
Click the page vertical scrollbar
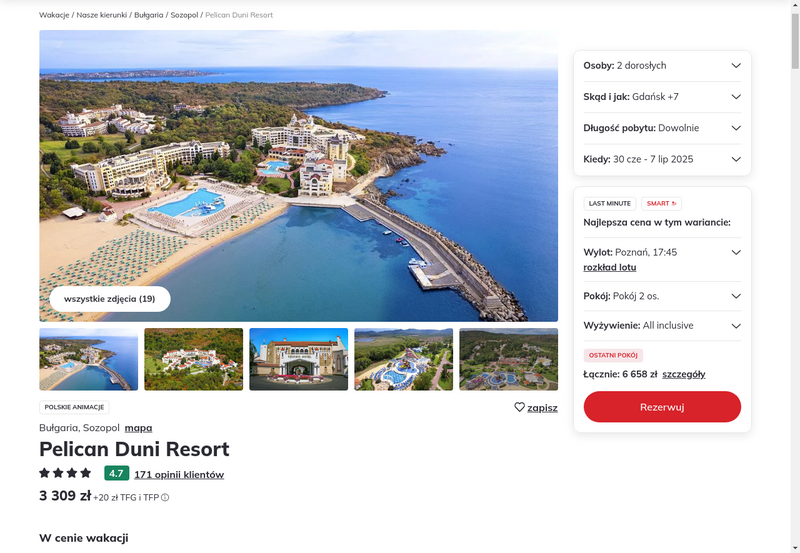pyautogui.click(x=795, y=276)
